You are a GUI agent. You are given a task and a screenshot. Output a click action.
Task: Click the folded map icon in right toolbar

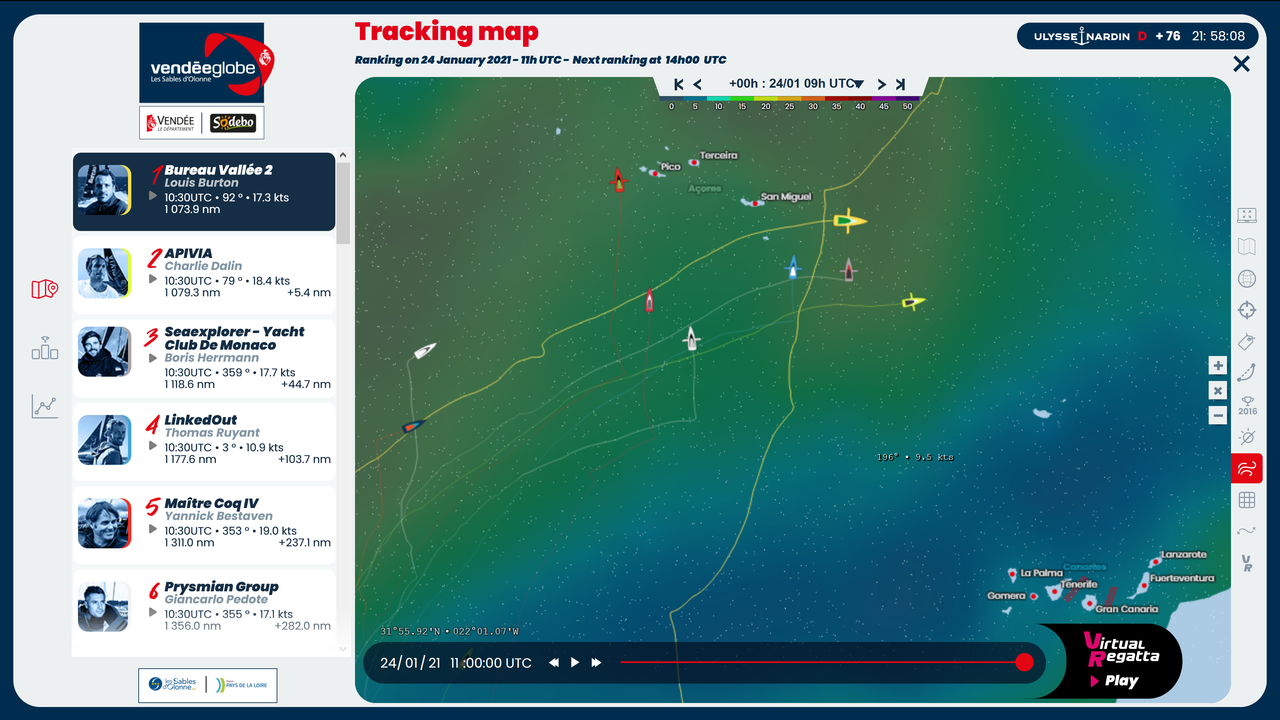(x=1247, y=247)
